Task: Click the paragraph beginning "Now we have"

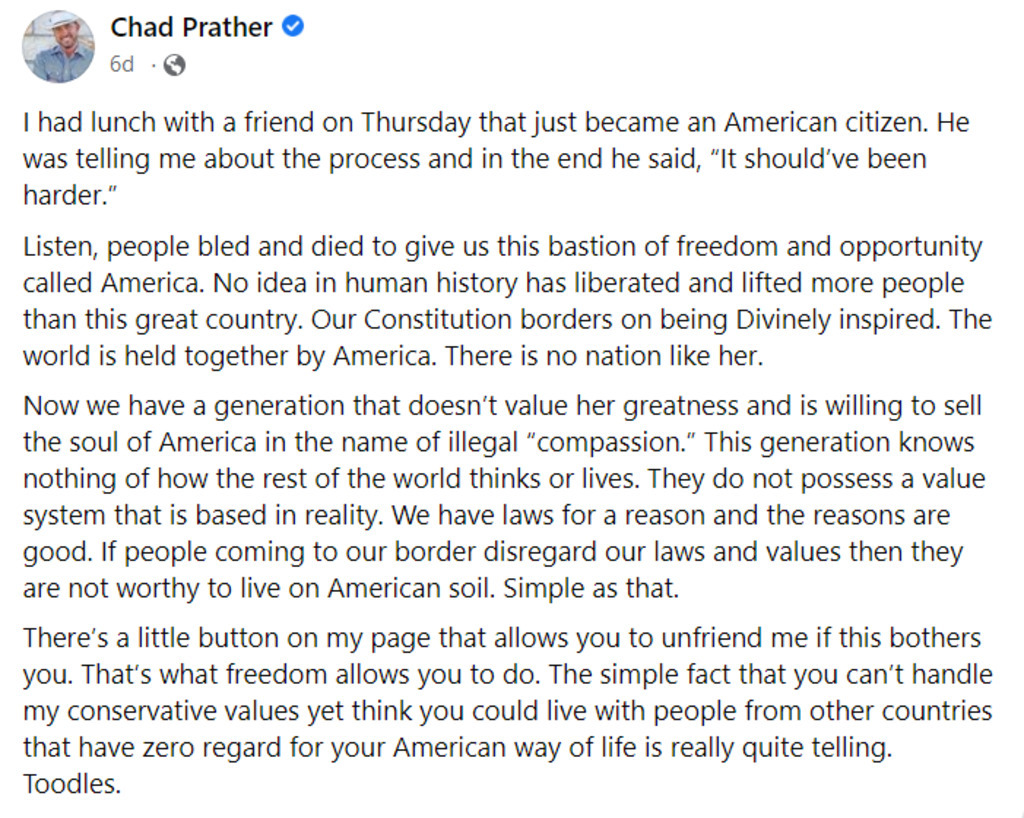Action: pyautogui.click(x=504, y=497)
